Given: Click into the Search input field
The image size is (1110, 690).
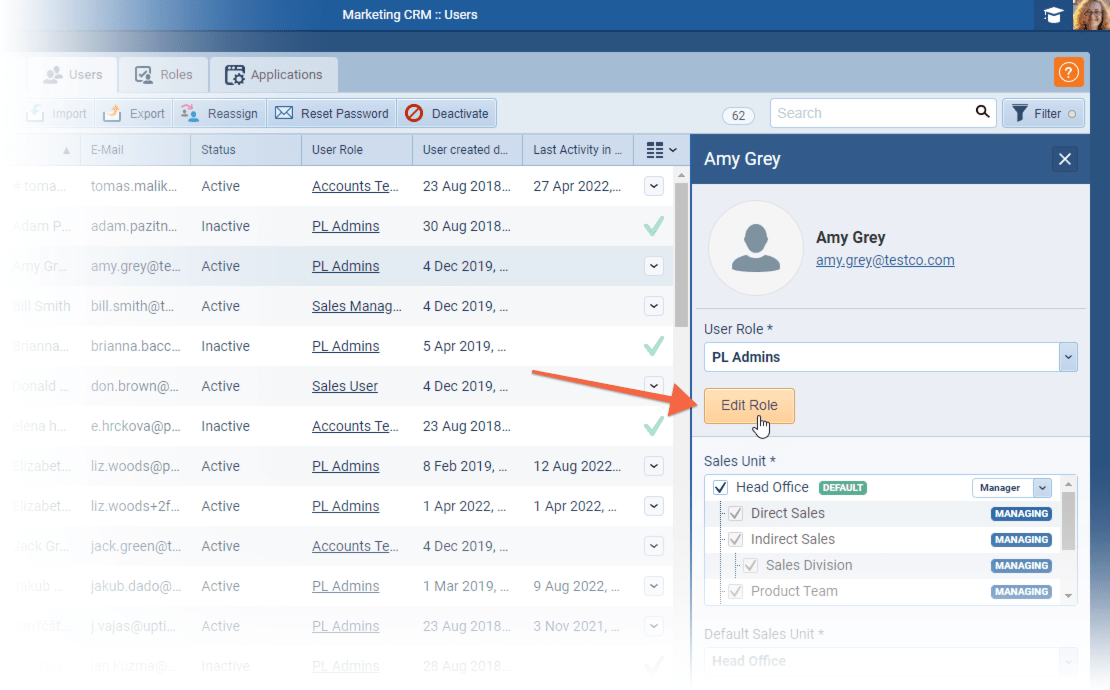Looking at the screenshot, I should [x=870, y=113].
